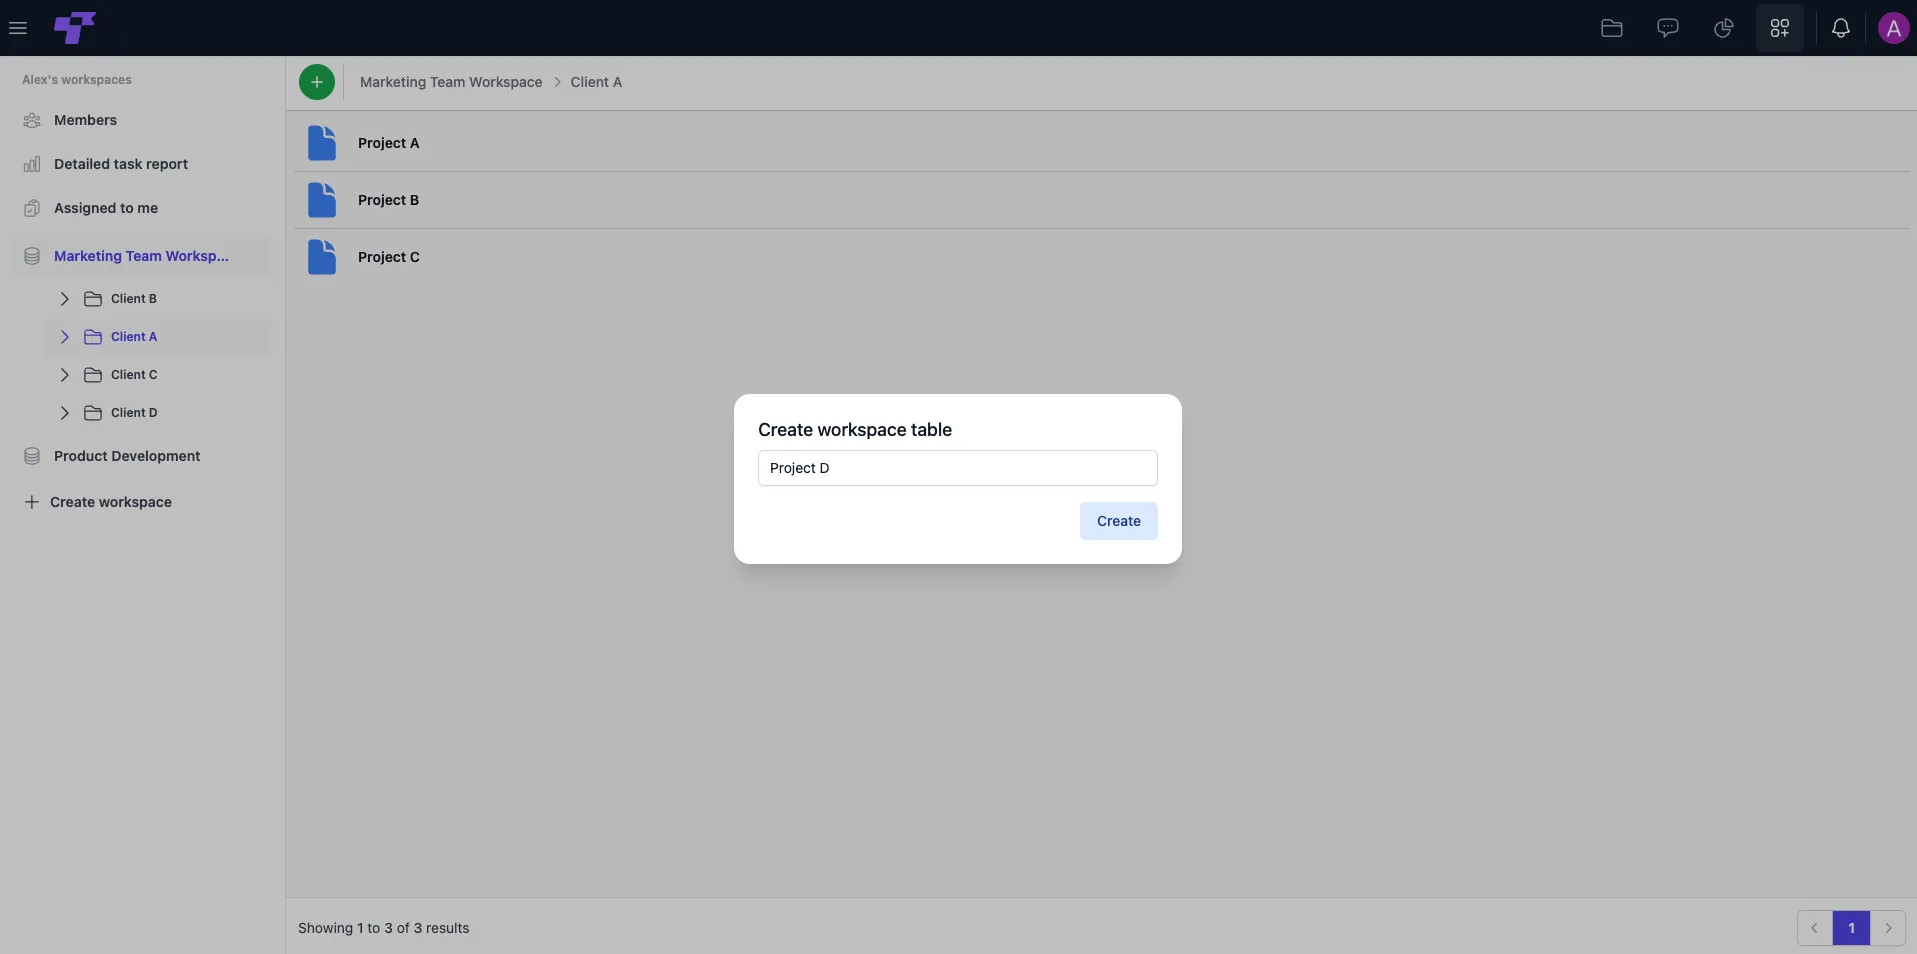Click the Product Development database icon
Viewport: 1917px width, 954px height.
click(32, 456)
